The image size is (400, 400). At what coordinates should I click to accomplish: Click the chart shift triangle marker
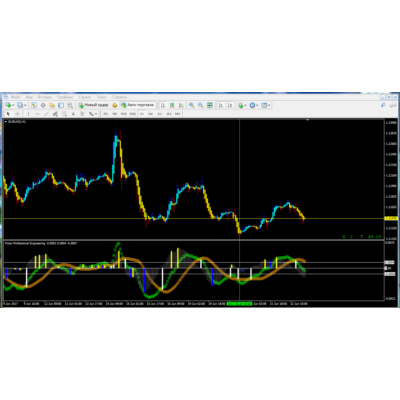pos(307,119)
